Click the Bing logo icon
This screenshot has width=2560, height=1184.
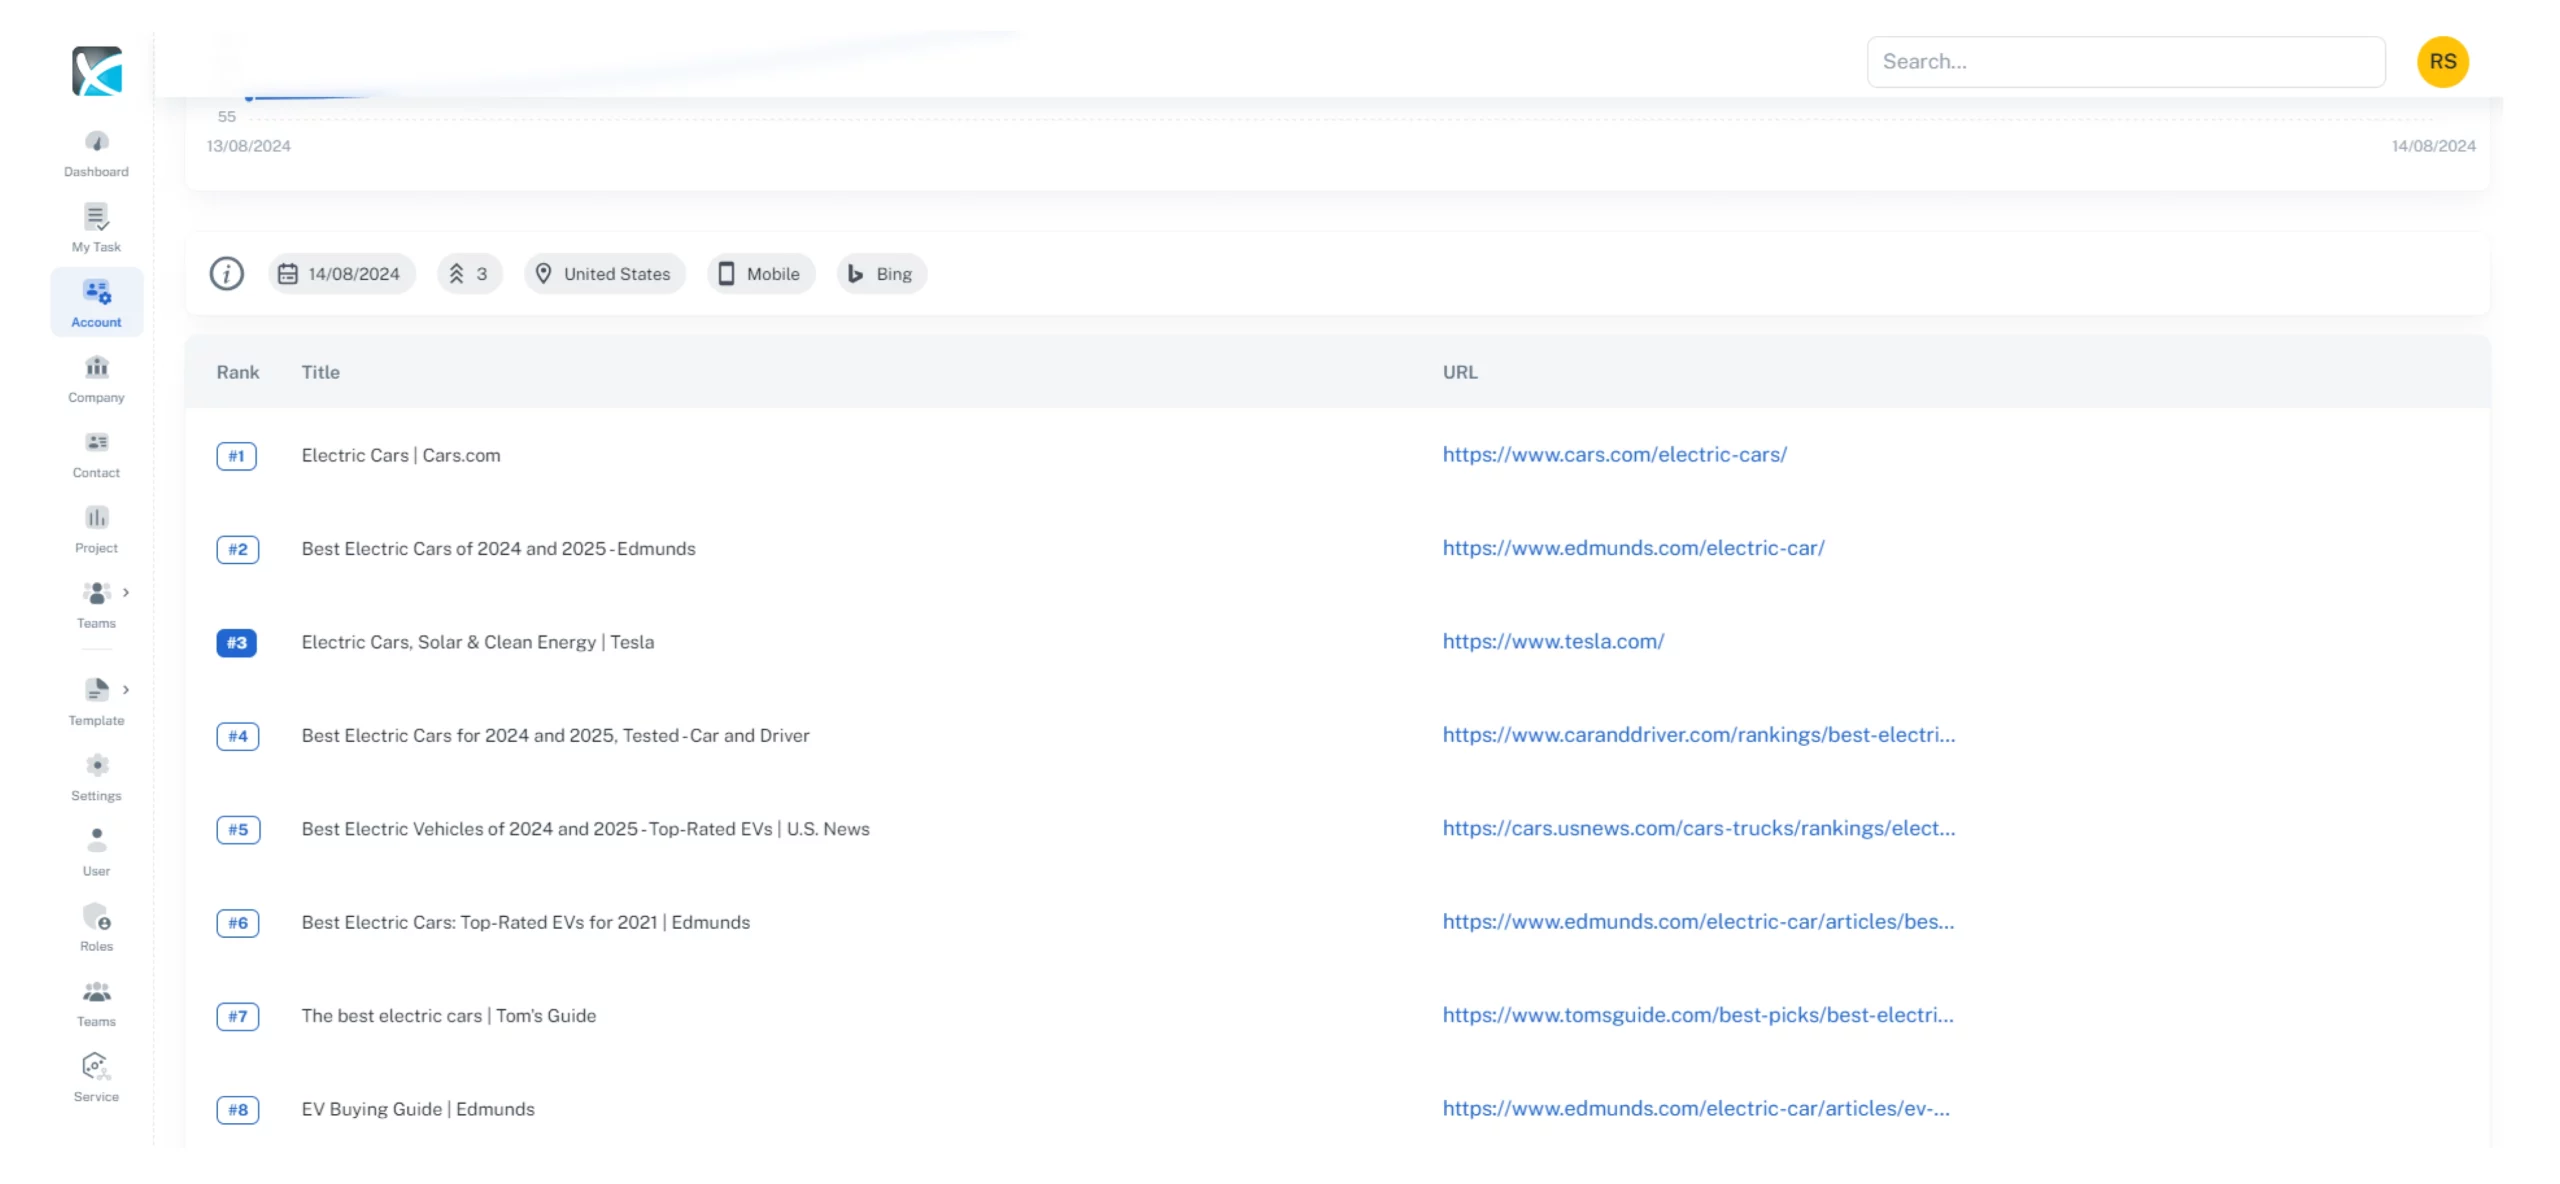pos(855,273)
